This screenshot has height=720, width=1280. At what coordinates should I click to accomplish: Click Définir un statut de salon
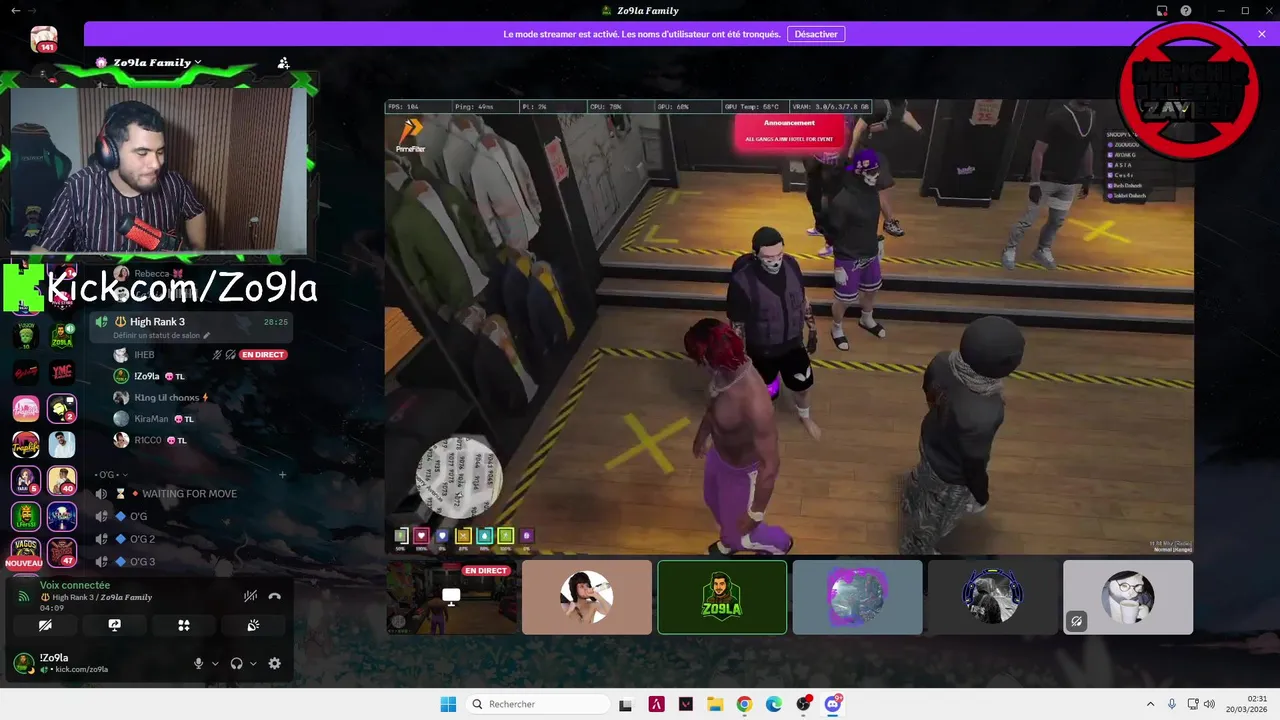point(156,336)
